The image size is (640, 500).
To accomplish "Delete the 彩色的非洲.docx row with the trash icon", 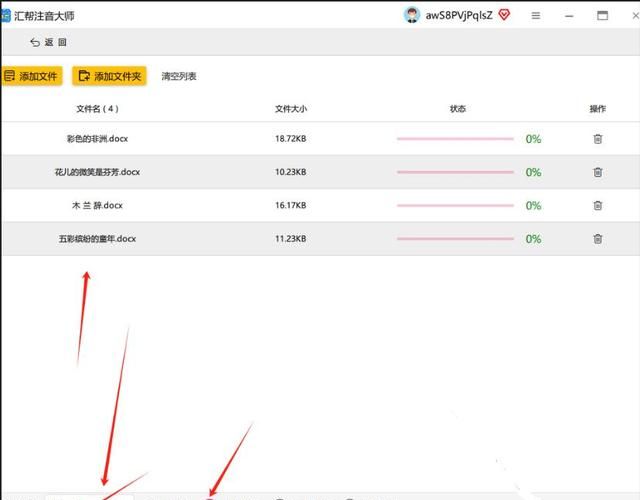I will pyautogui.click(x=598, y=139).
